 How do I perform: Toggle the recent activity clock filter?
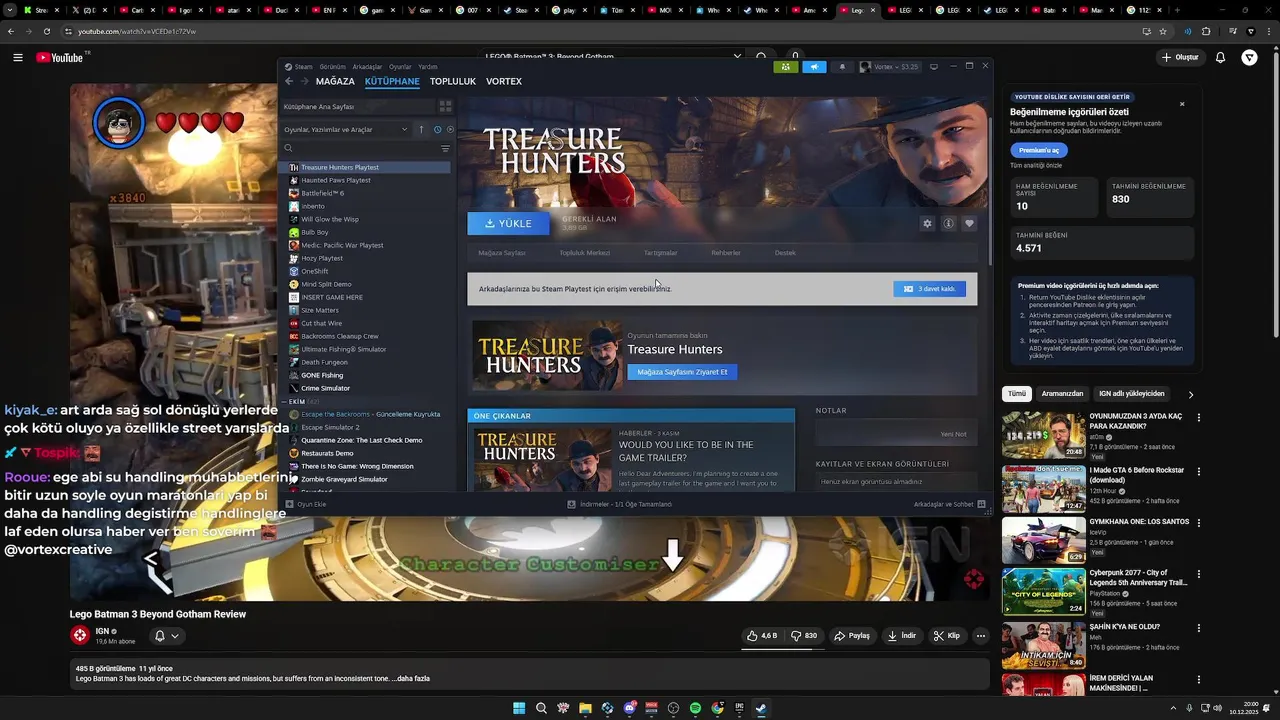tap(437, 129)
